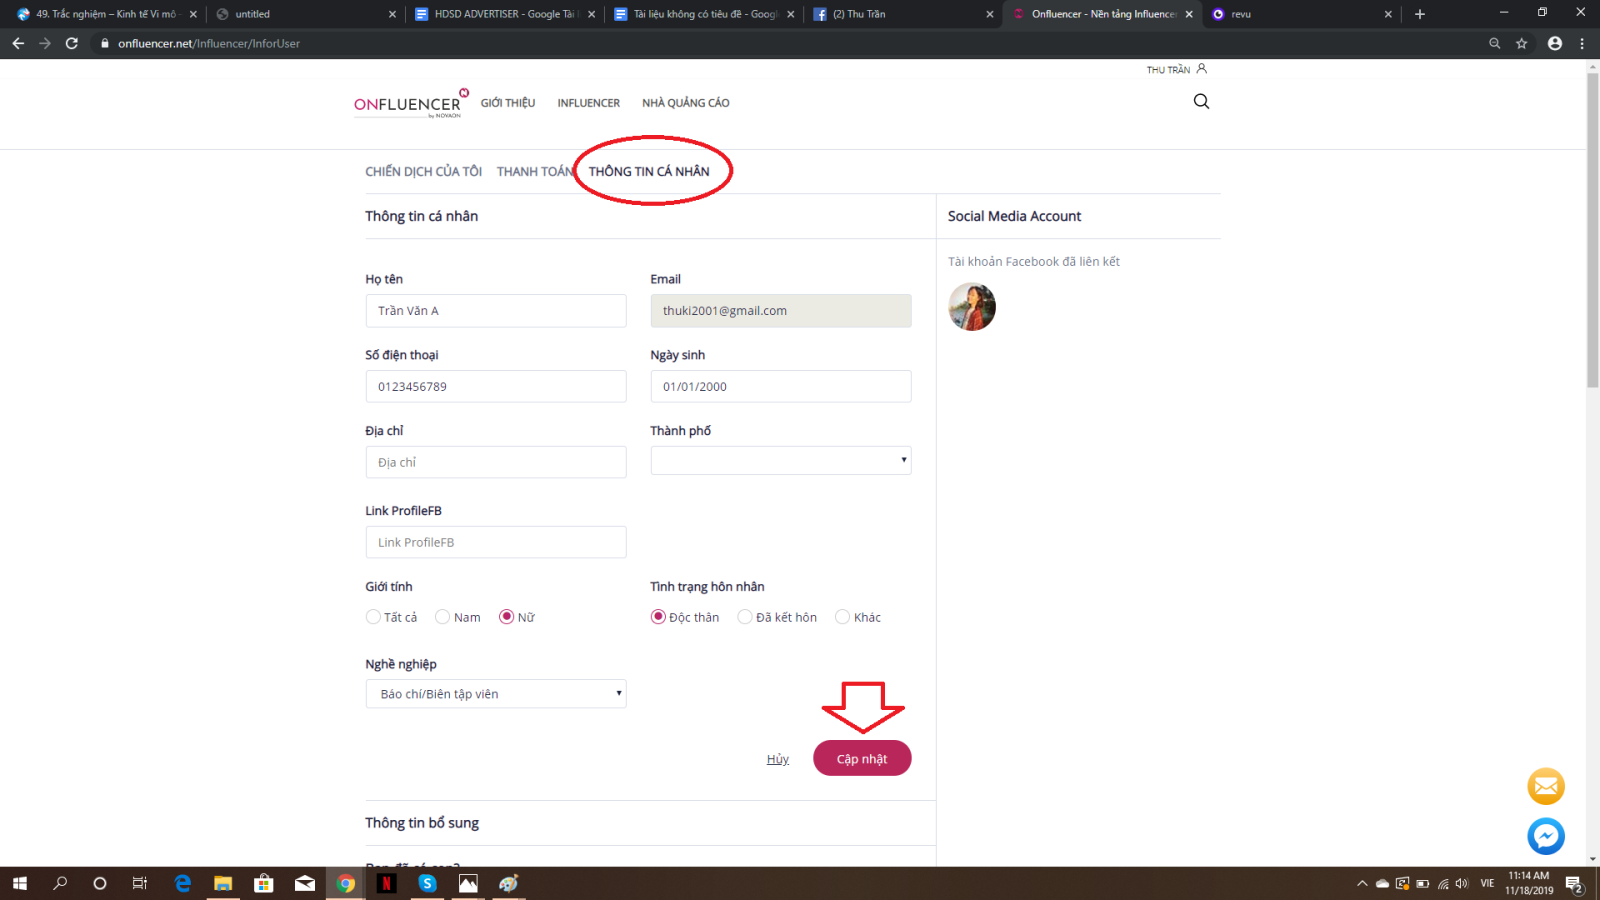Open Skype from the taskbar
This screenshot has height=900, width=1600.
click(427, 883)
